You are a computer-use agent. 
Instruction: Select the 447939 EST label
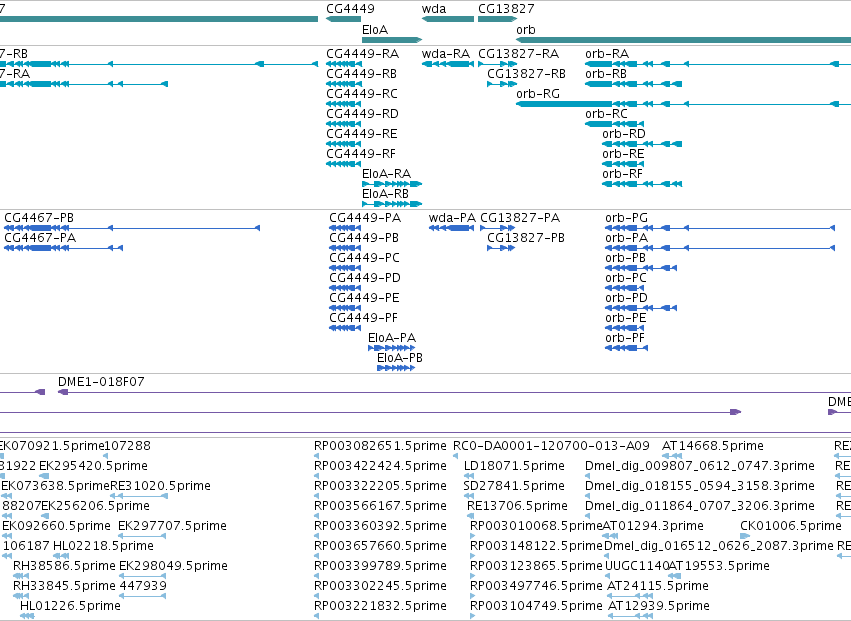click(143, 586)
